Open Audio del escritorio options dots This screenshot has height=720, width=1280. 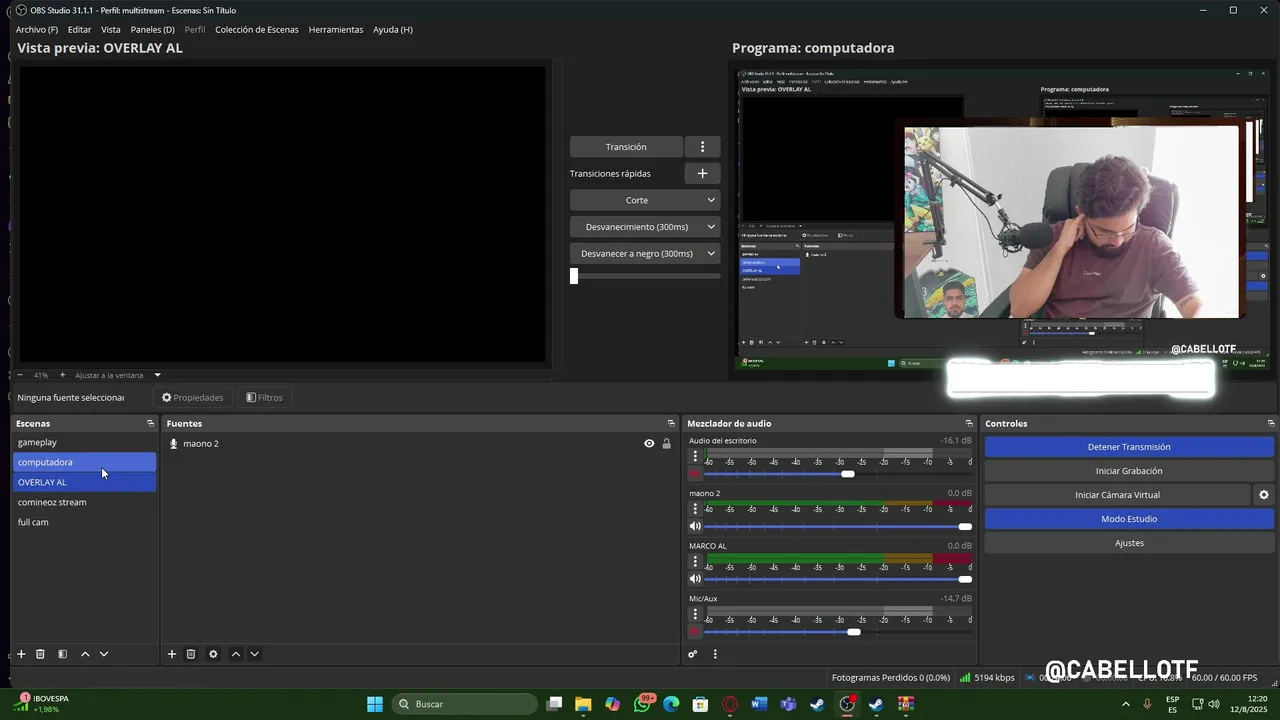pos(695,456)
